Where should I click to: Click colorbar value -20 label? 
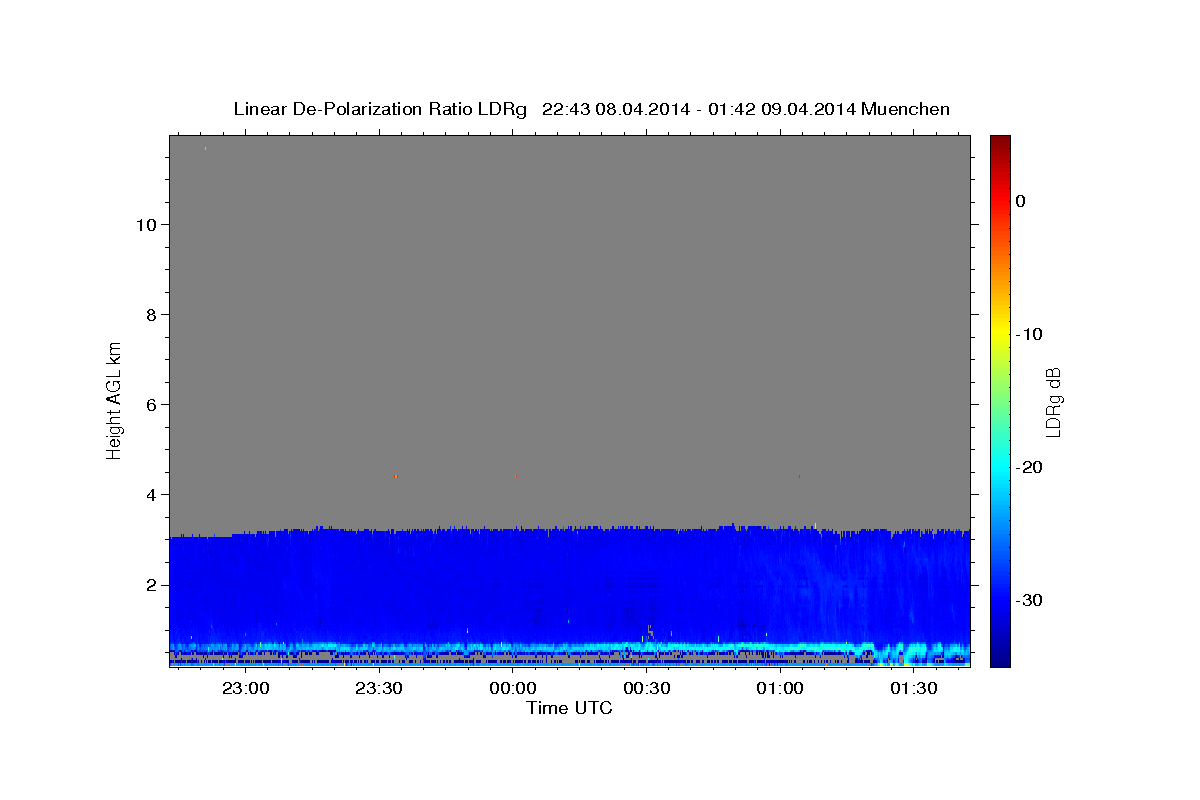(1030, 467)
